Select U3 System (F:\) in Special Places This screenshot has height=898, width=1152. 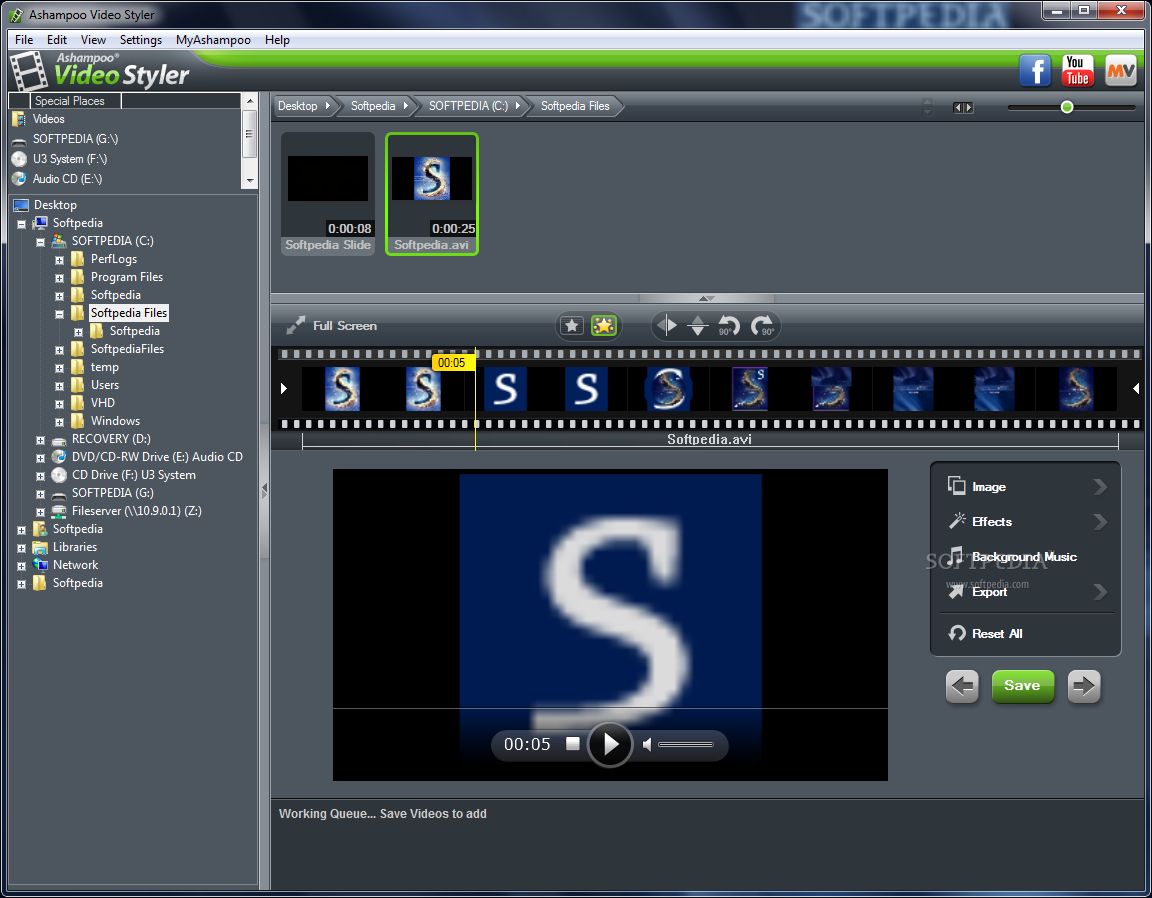[x=70, y=159]
